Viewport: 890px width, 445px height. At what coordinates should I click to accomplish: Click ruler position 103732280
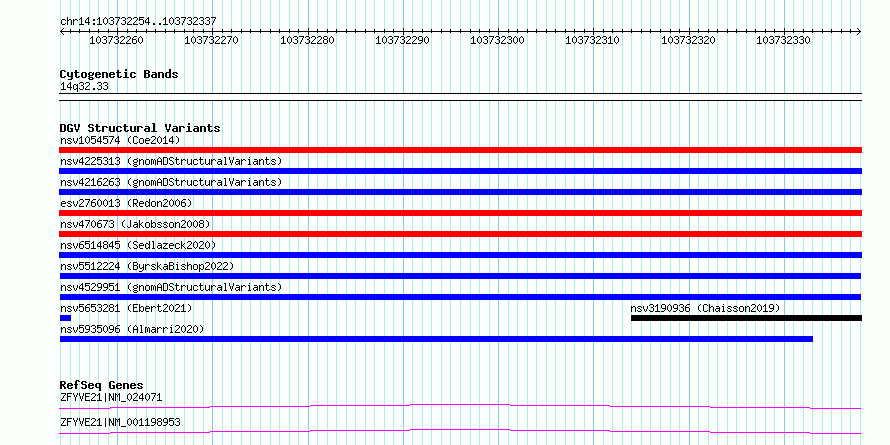point(307,41)
